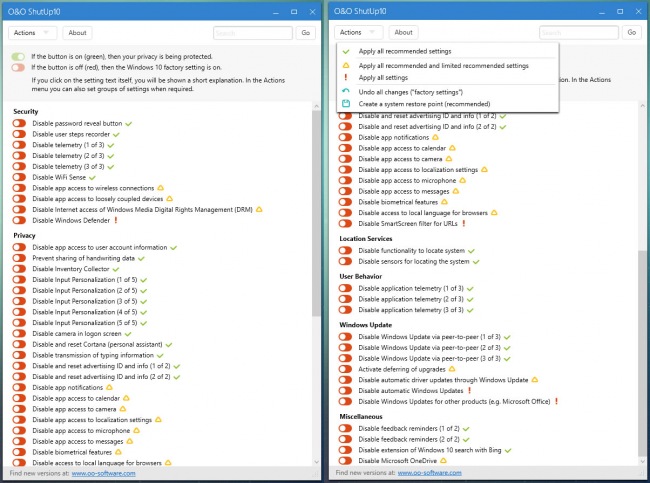Click About button in right window
The width and height of the screenshot is (650, 483).
pos(403,32)
